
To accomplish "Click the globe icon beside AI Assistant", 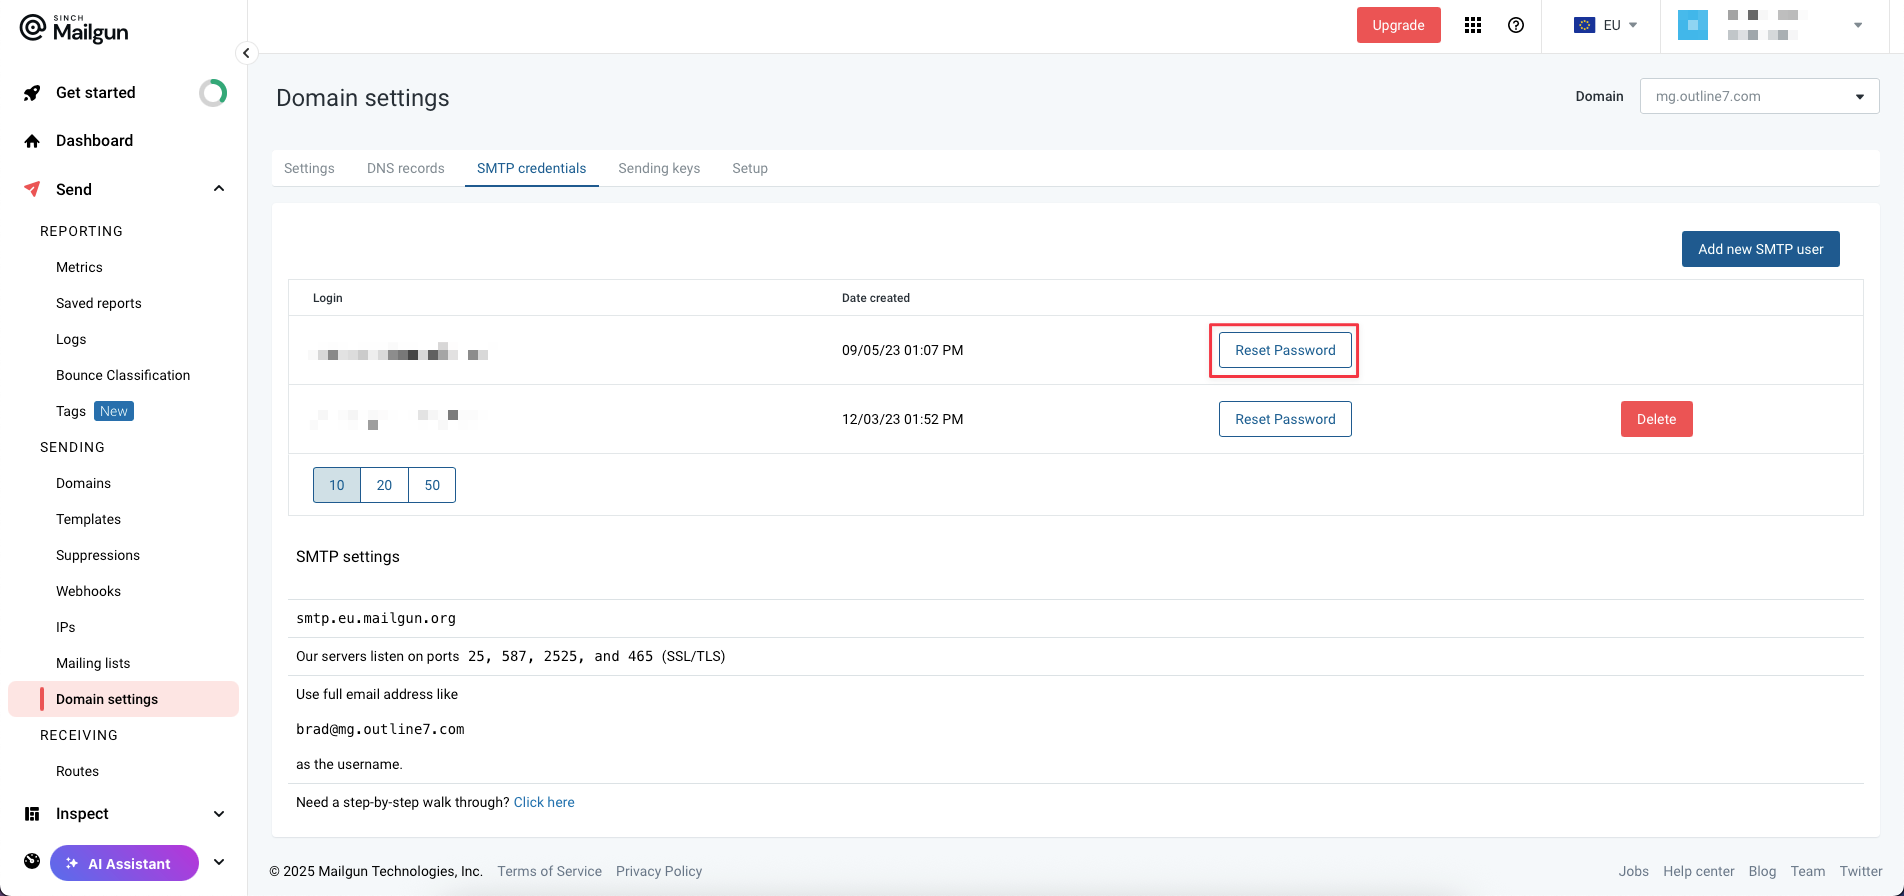I will [x=32, y=861].
